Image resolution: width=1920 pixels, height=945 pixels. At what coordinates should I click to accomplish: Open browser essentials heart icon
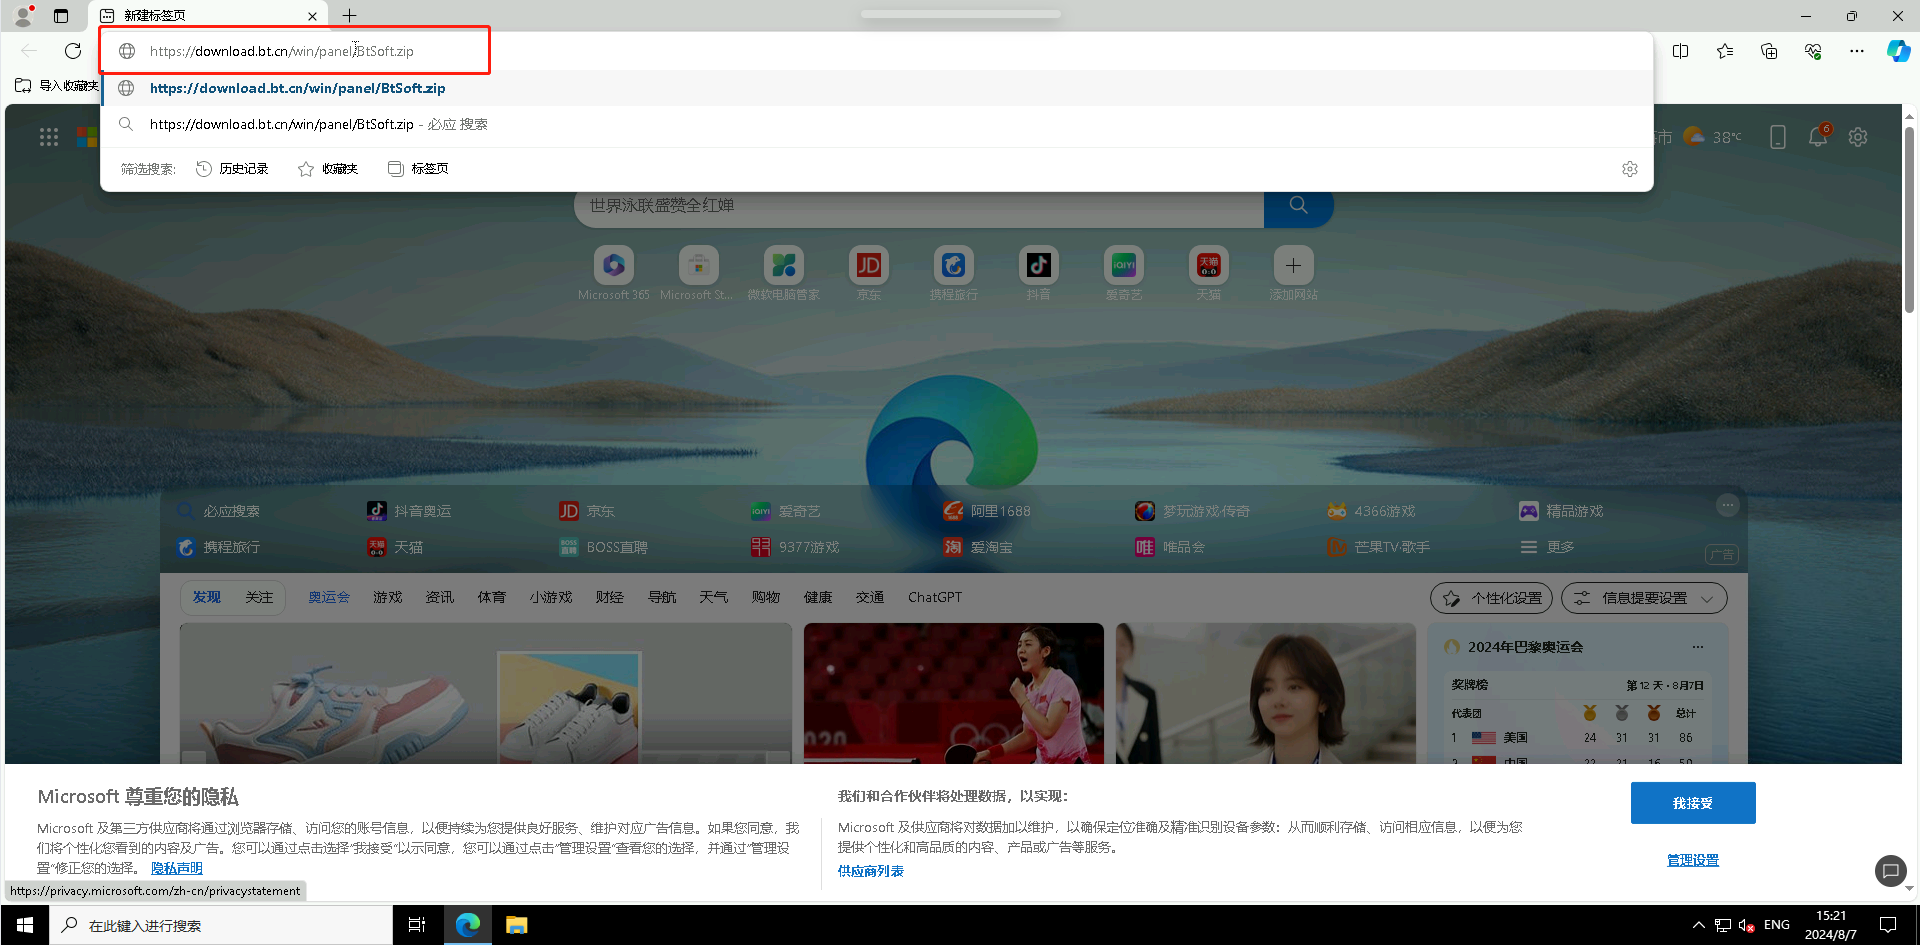click(1813, 51)
